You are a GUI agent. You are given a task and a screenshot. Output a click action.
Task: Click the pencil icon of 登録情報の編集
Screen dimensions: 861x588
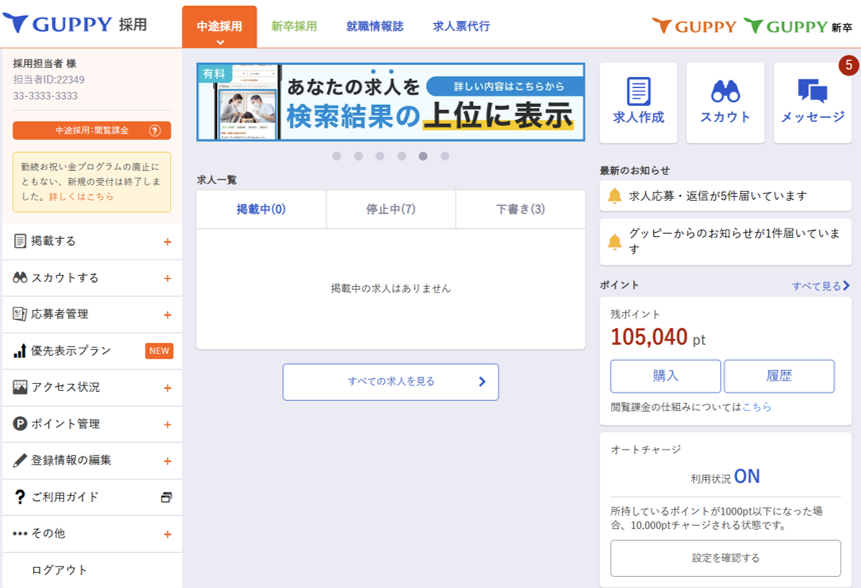[20, 460]
